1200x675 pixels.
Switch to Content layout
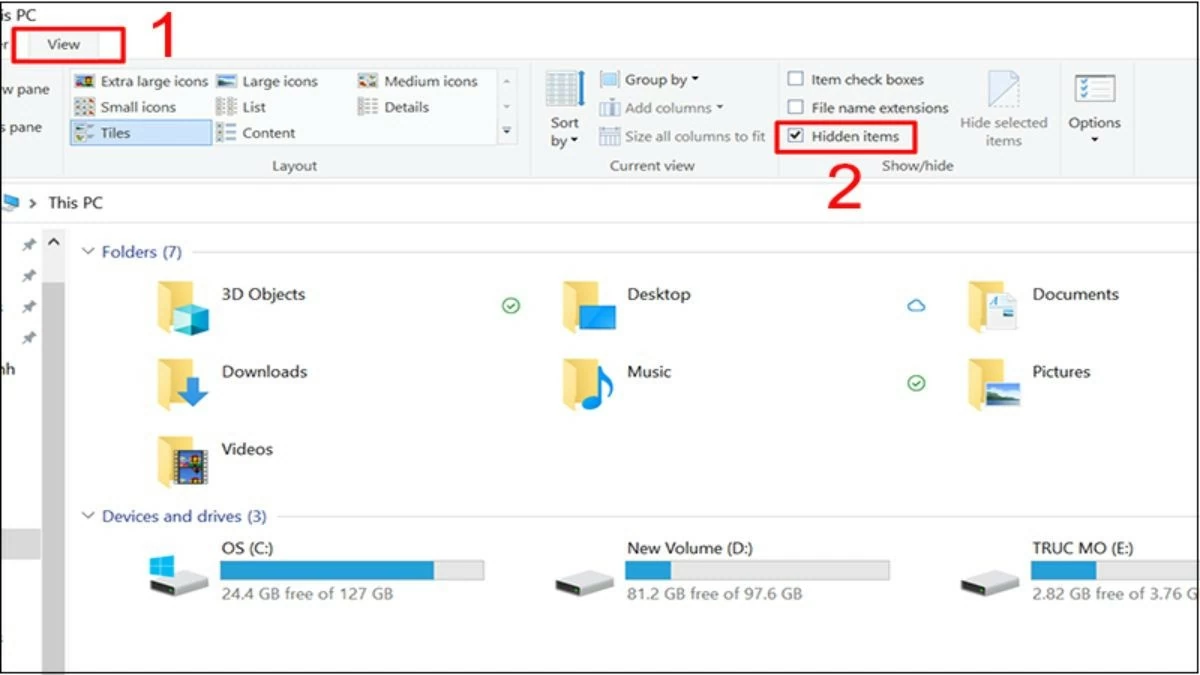coord(264,132)
